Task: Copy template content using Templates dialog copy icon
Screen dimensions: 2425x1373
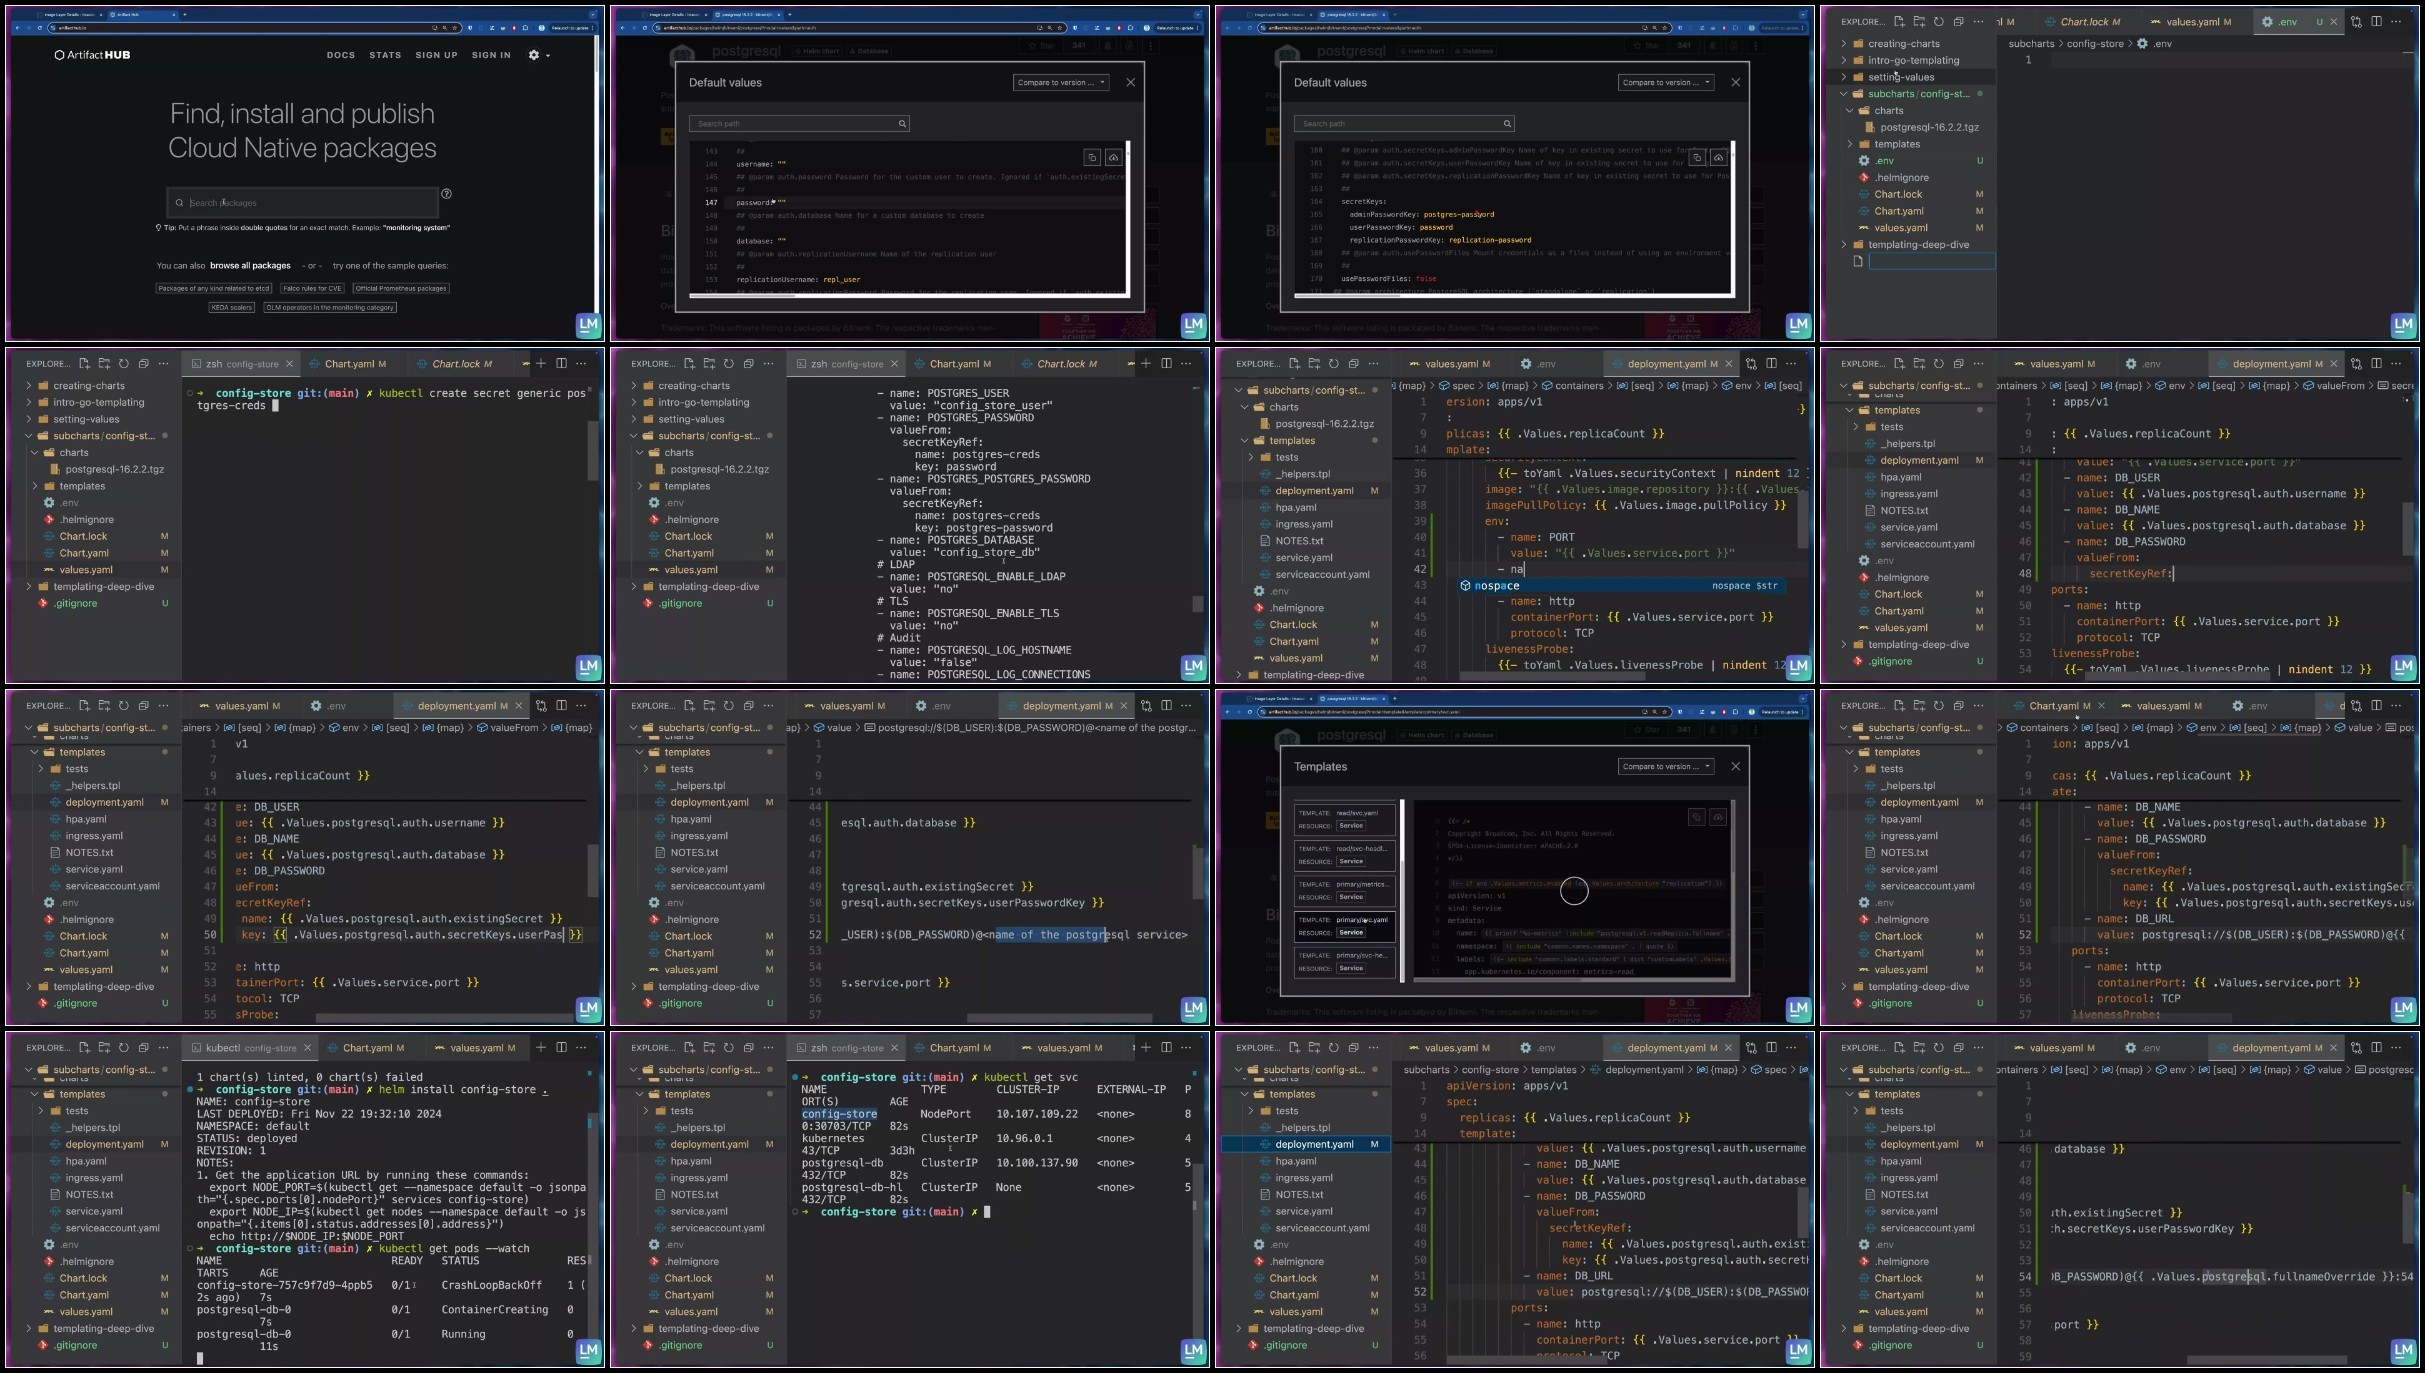Action: pos(1696,817)
